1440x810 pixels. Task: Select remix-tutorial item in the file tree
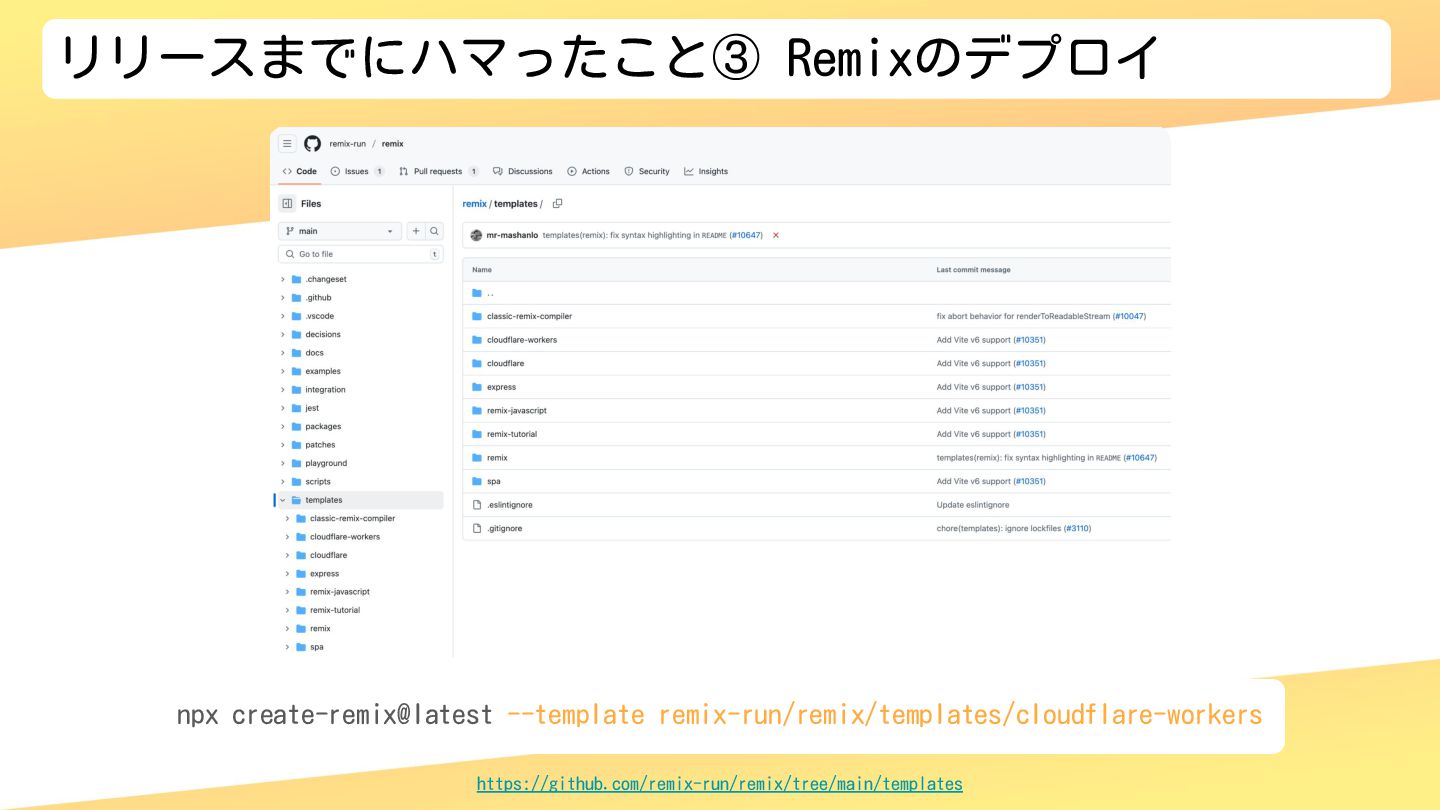tap(335, 610)
